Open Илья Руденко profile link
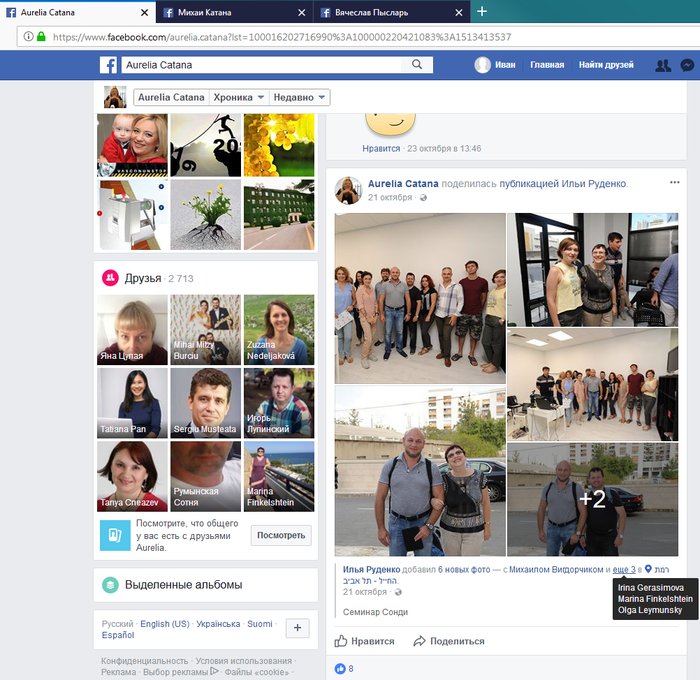 pos(371,569)
